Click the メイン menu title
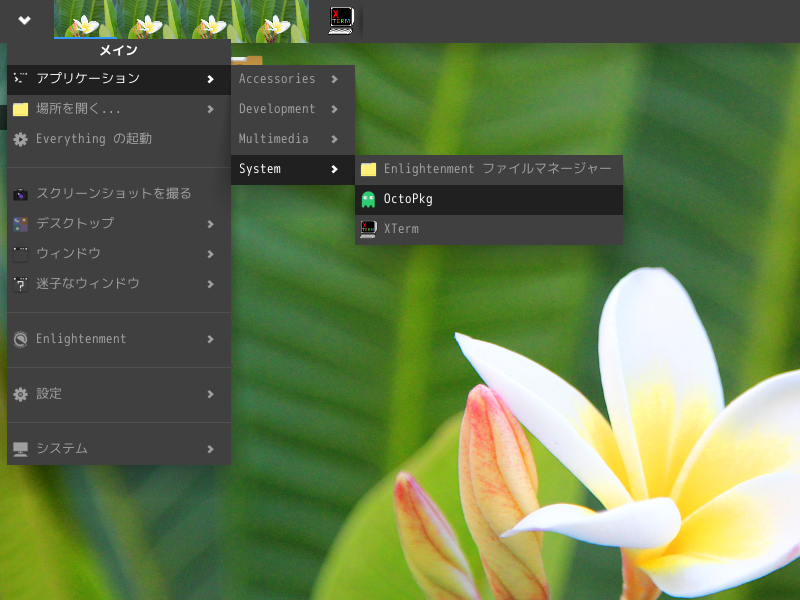This screenshot has height=600, width=800. point(118,50)
